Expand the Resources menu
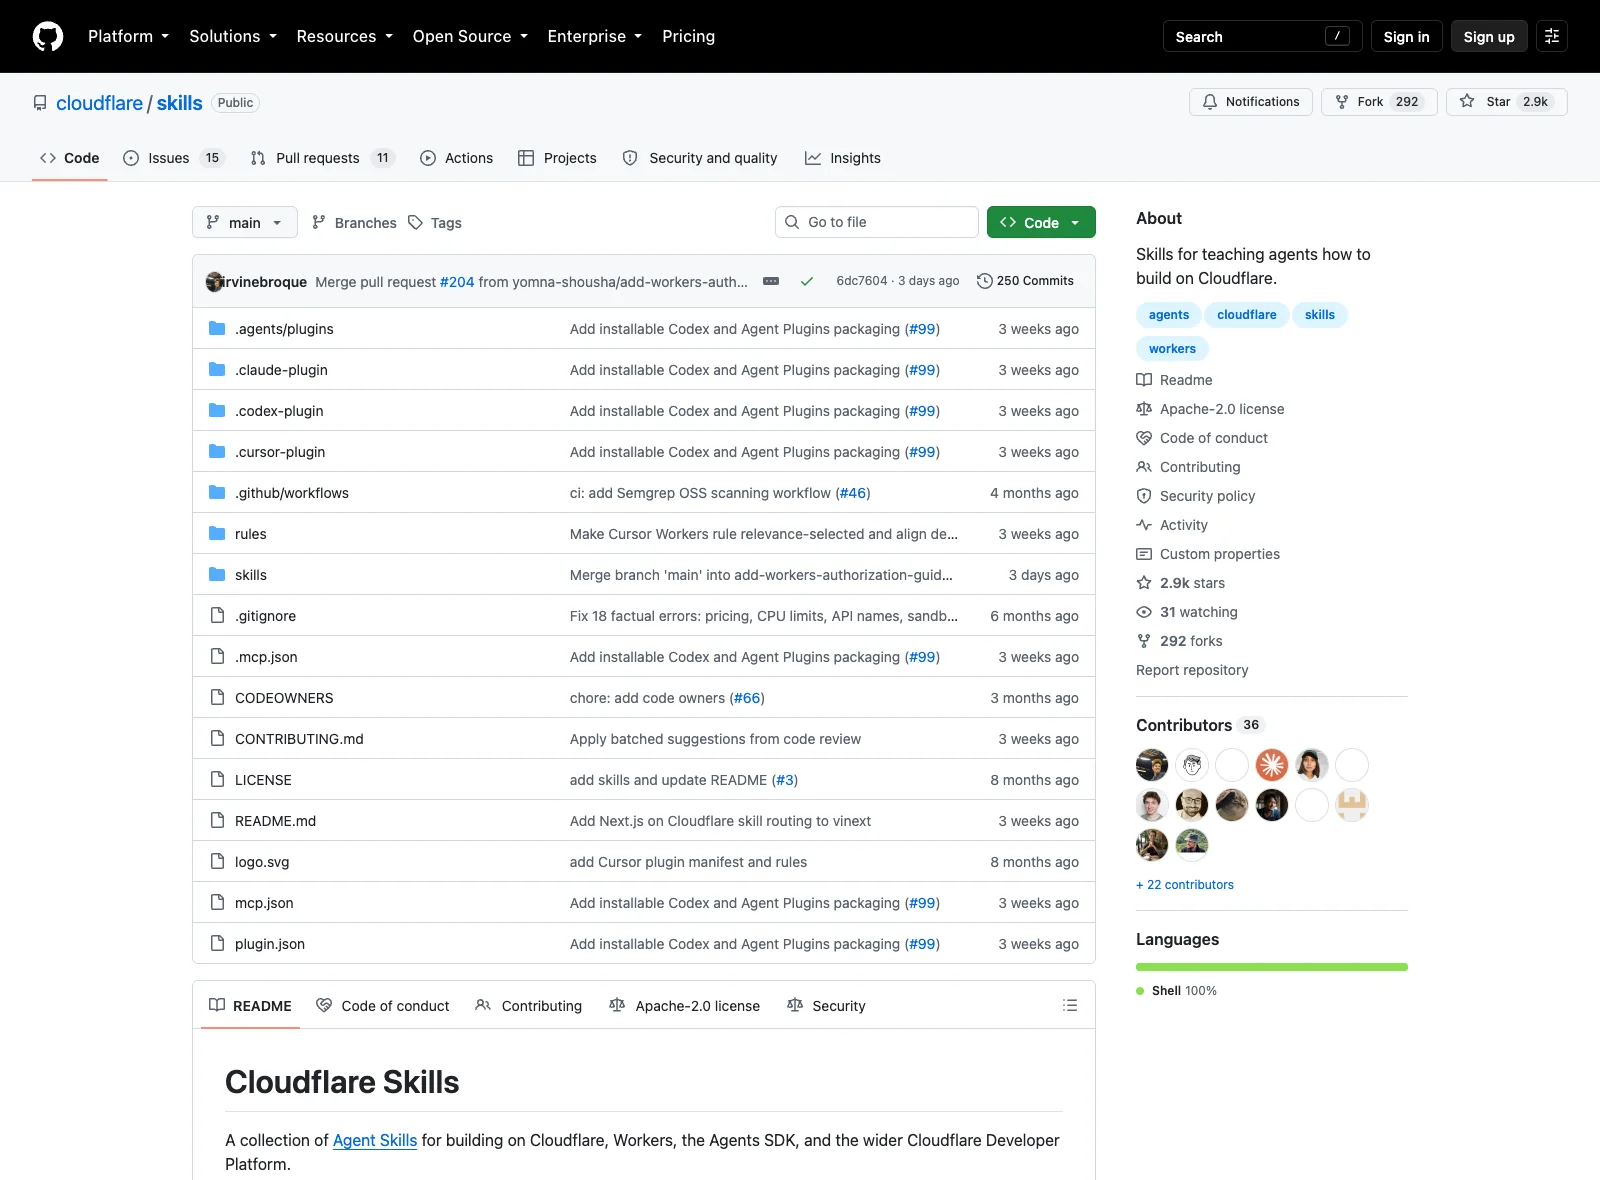 point(344,36)
